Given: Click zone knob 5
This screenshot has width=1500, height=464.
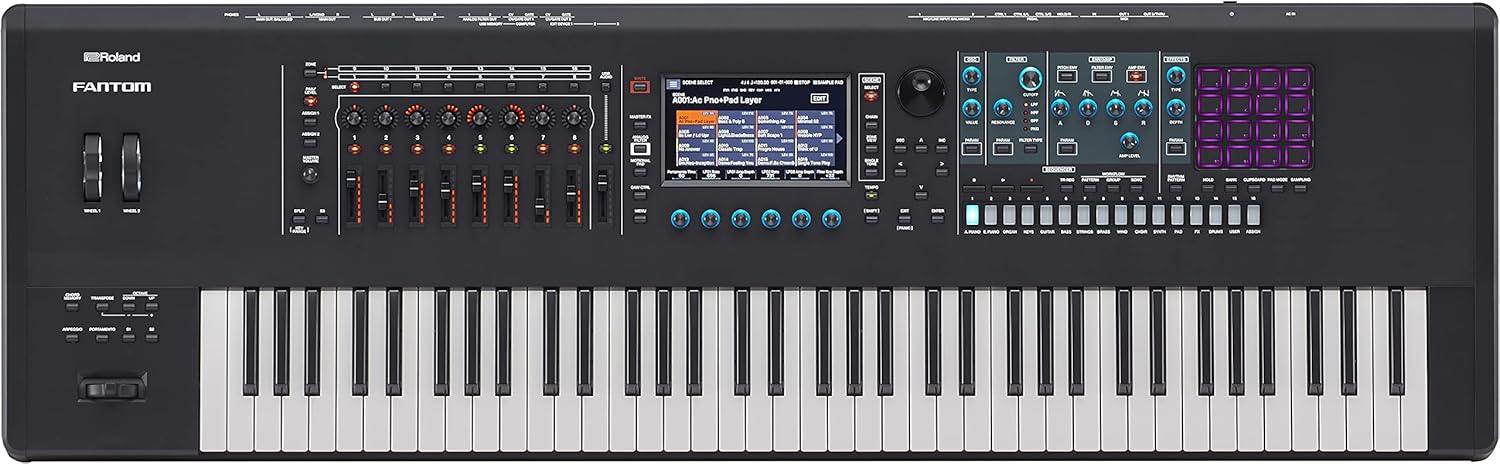Looking at the screenshot, I should [479, 118].
